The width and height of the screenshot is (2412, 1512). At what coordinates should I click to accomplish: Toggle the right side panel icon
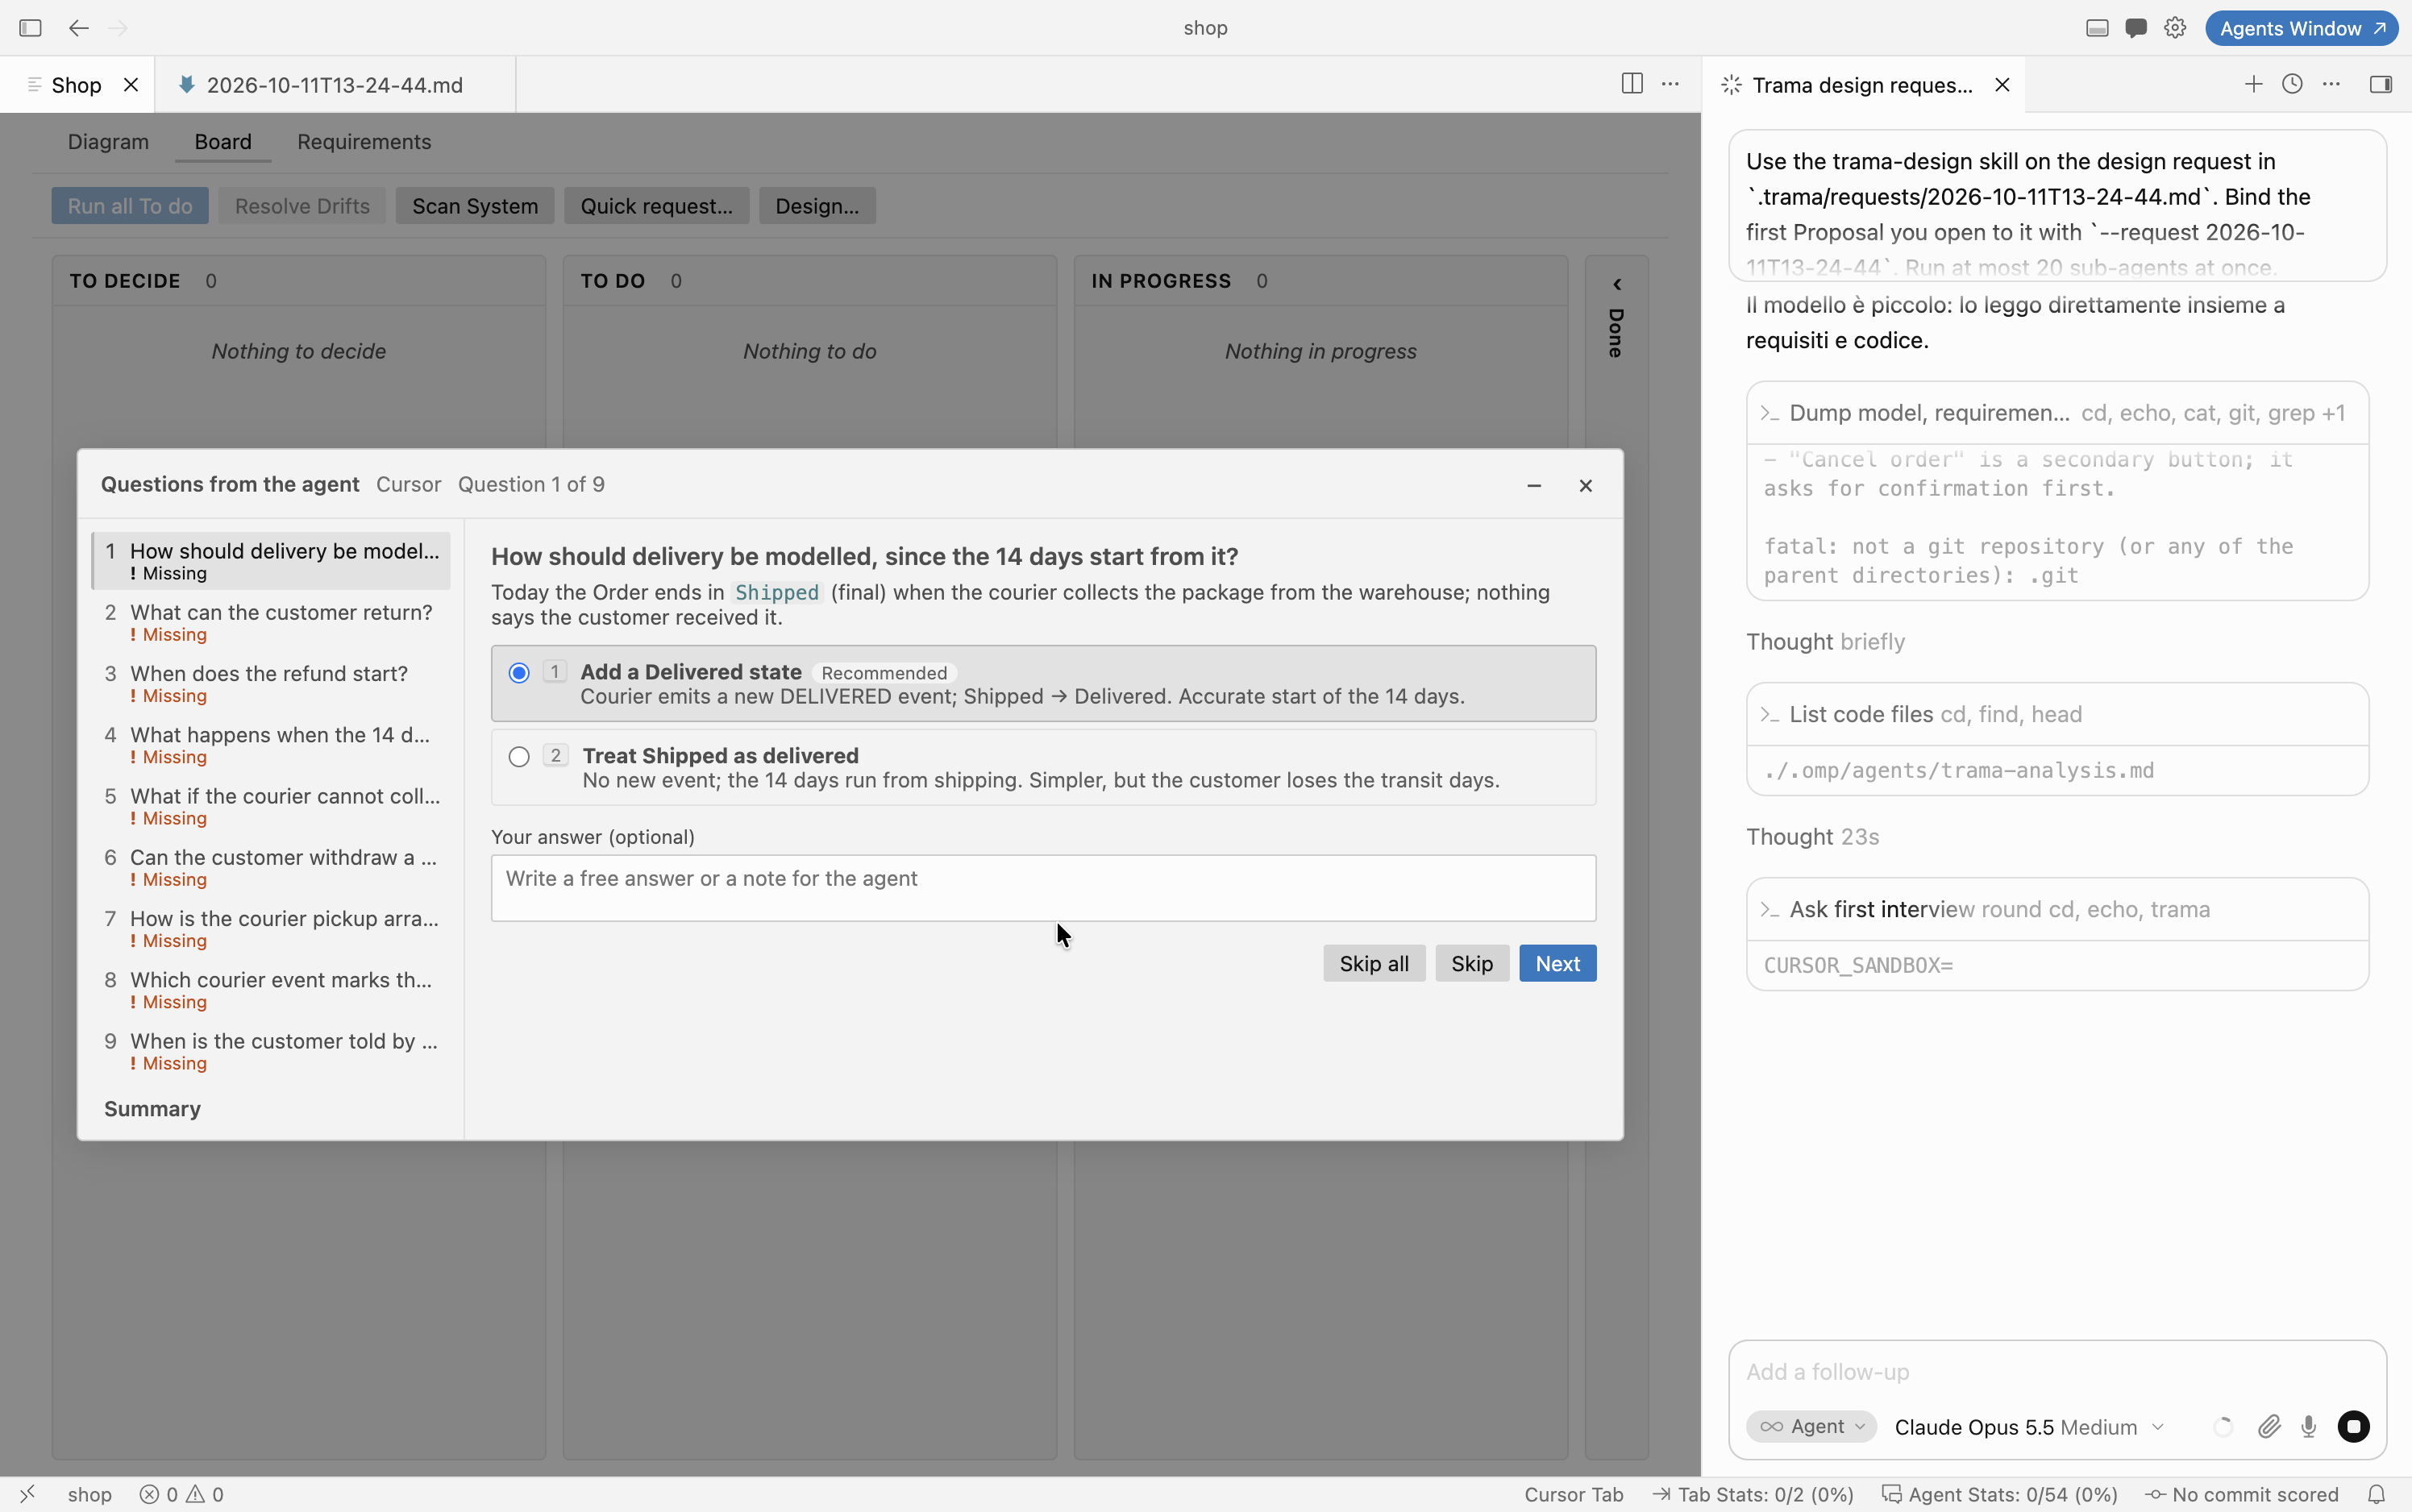pos(2381,84)
